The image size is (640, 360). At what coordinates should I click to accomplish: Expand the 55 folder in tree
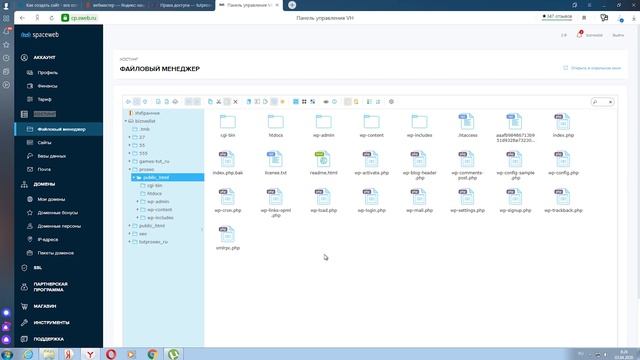(130, 145)
